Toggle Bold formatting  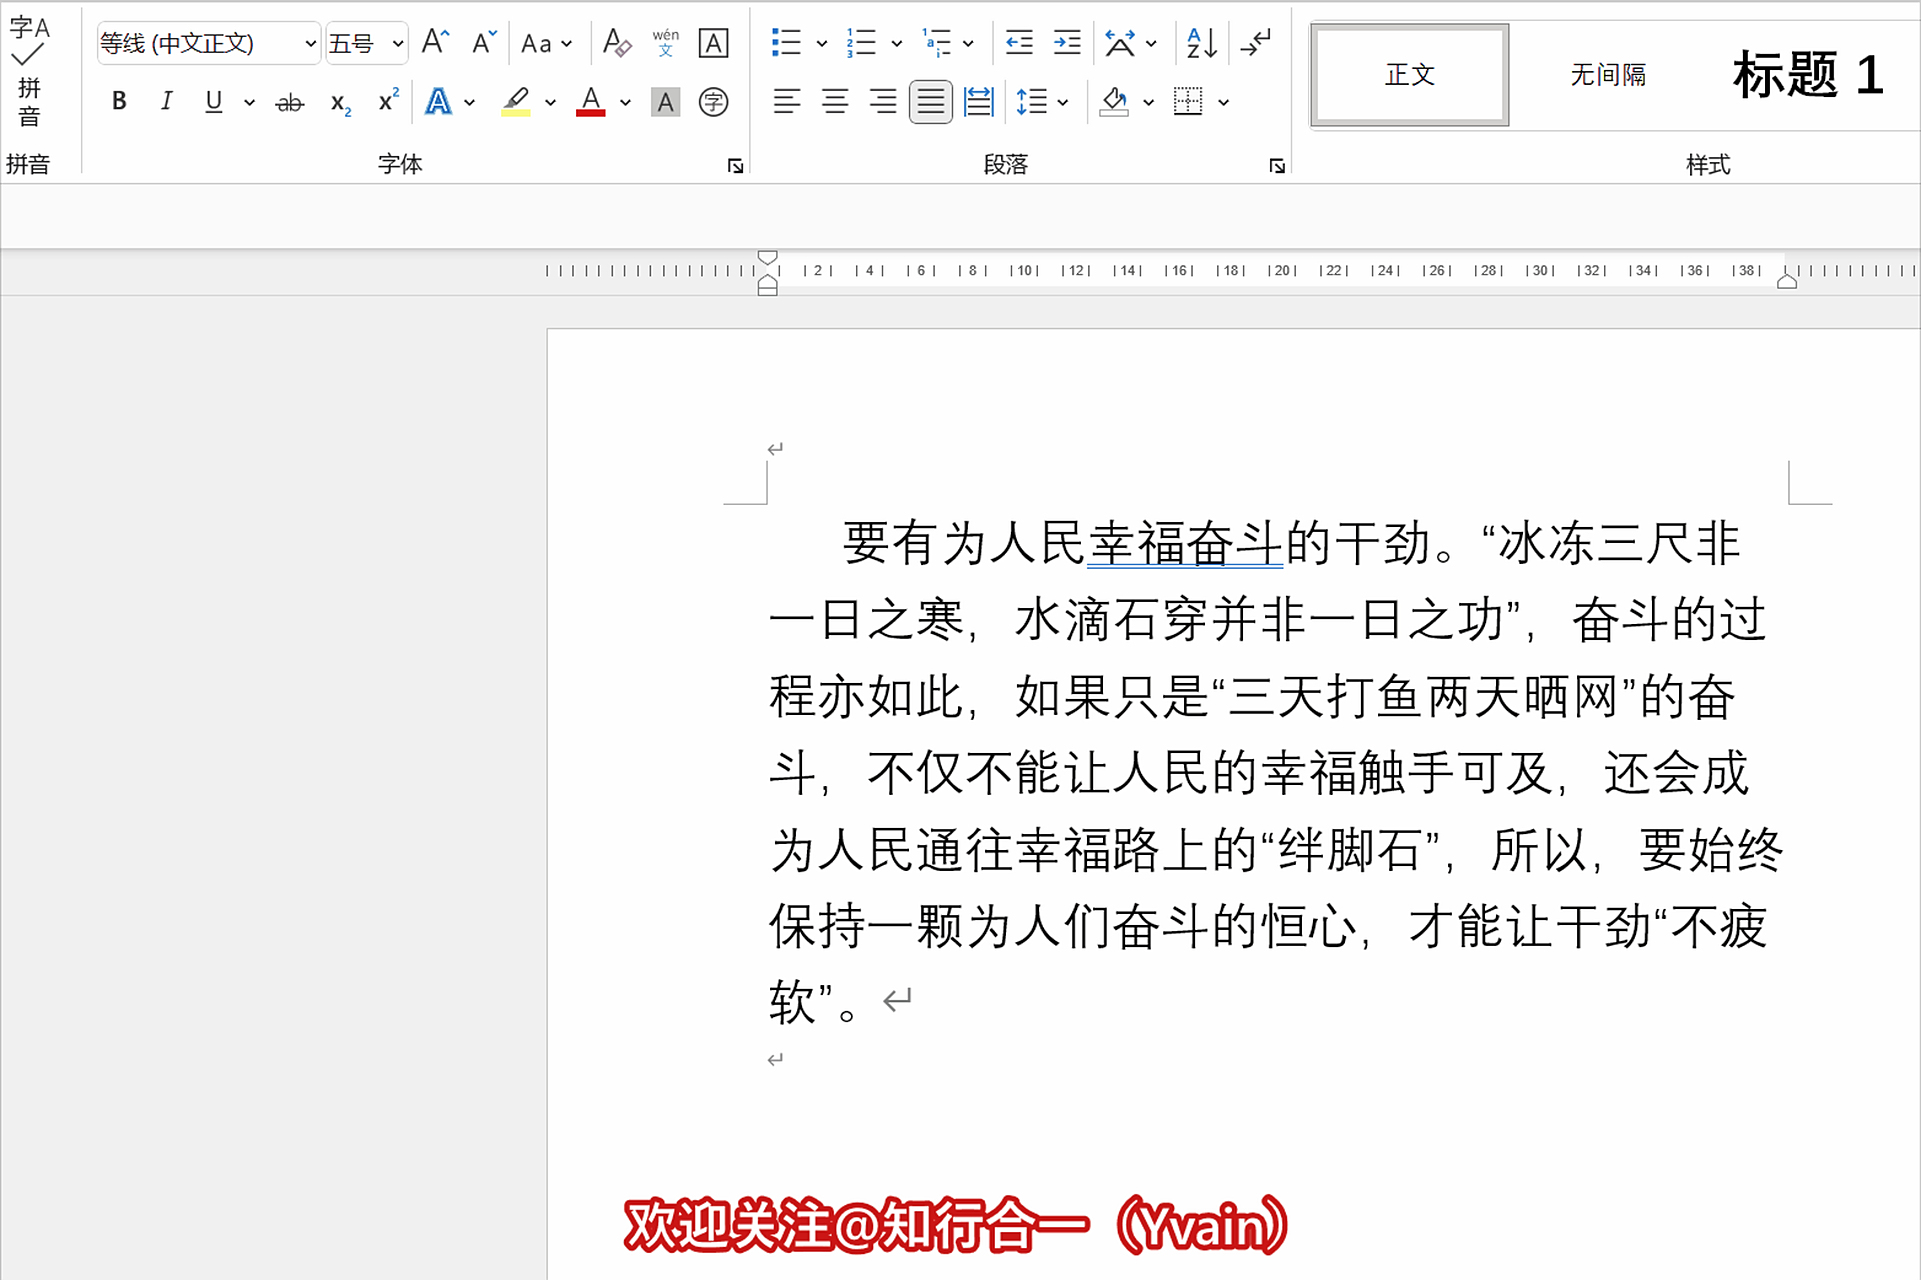coord(119,102)
